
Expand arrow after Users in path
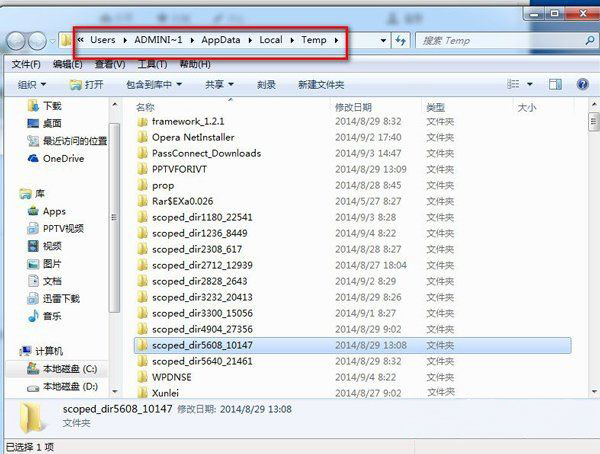tap(125, 40)
